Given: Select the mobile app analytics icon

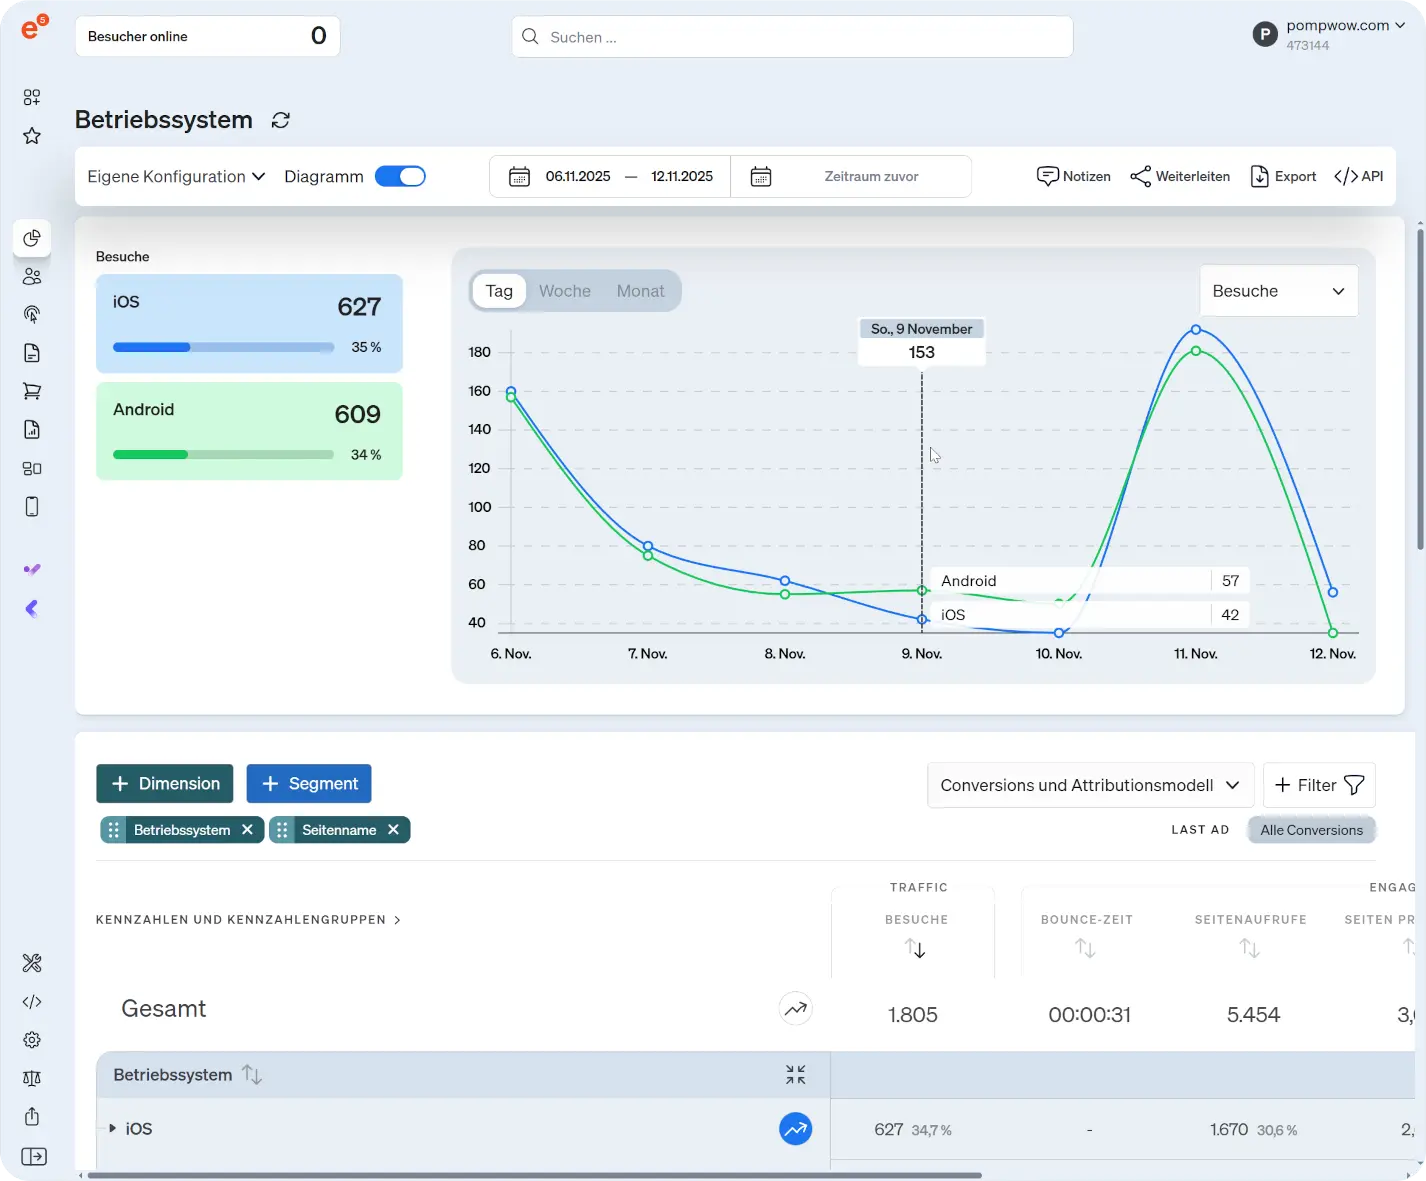Looking at the screenshot, I should pos(31,506).
